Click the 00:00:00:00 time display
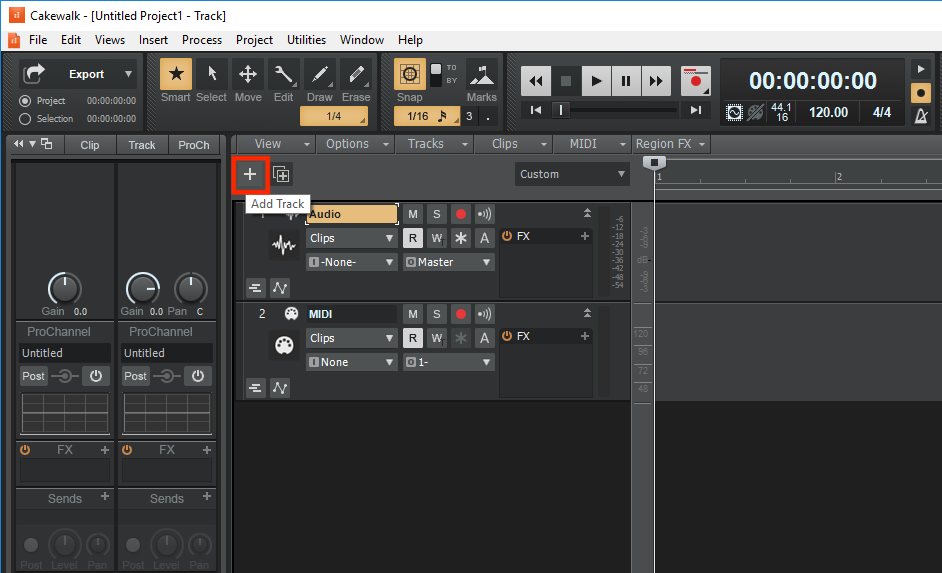Image resolution: width=942 pixels, height=573 pixels. coord(812,80)
